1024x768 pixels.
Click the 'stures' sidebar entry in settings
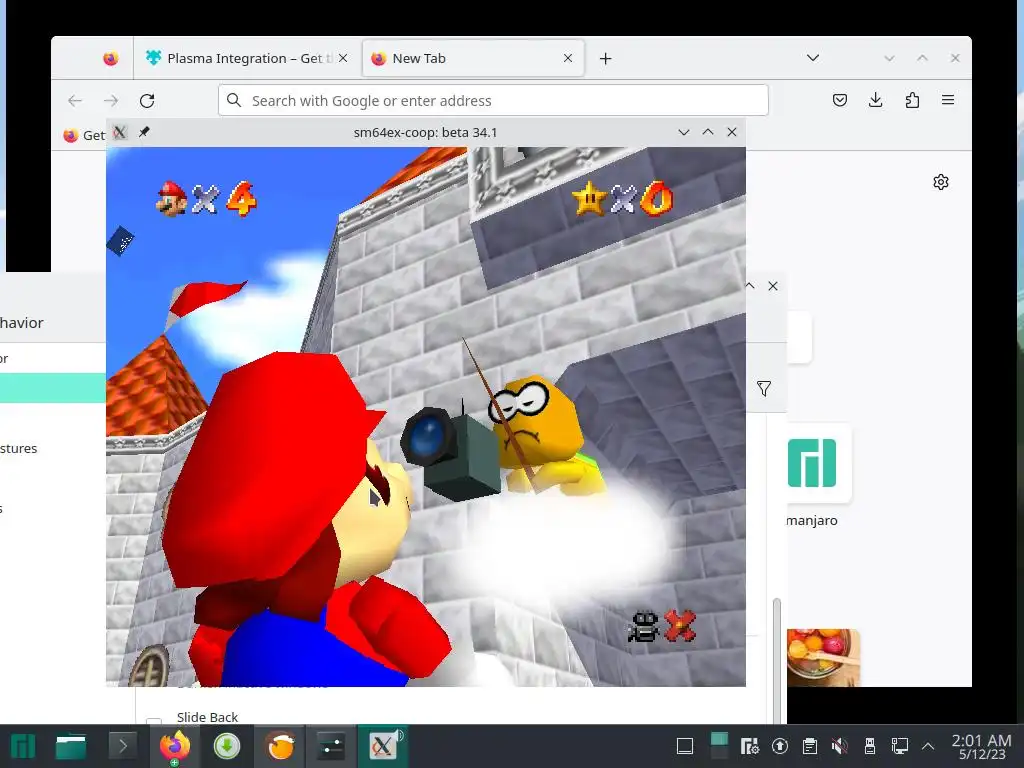click(18, 449)
